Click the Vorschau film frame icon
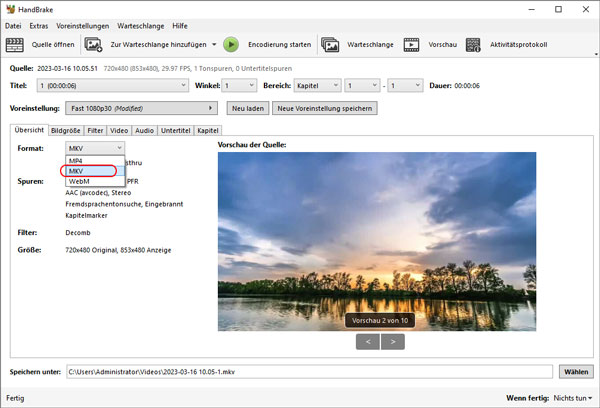The image size is (600, 408). pyautogui.click(x=411, y=45)
